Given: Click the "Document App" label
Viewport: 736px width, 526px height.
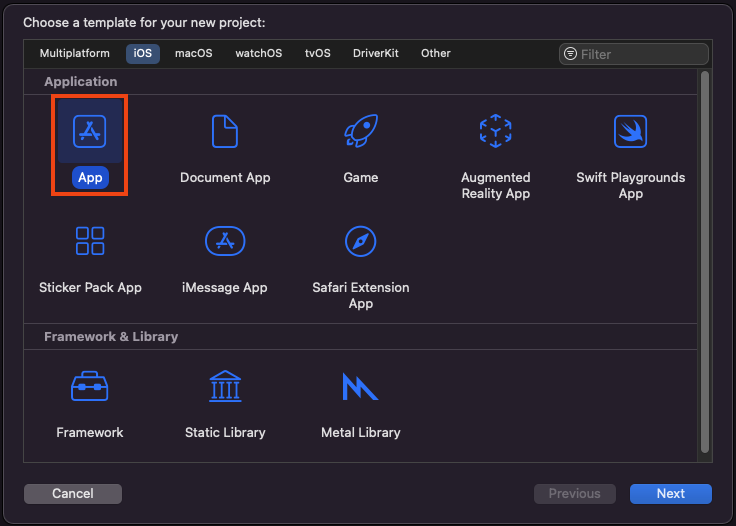Looking at the screenshot, I should pos(225,178).
